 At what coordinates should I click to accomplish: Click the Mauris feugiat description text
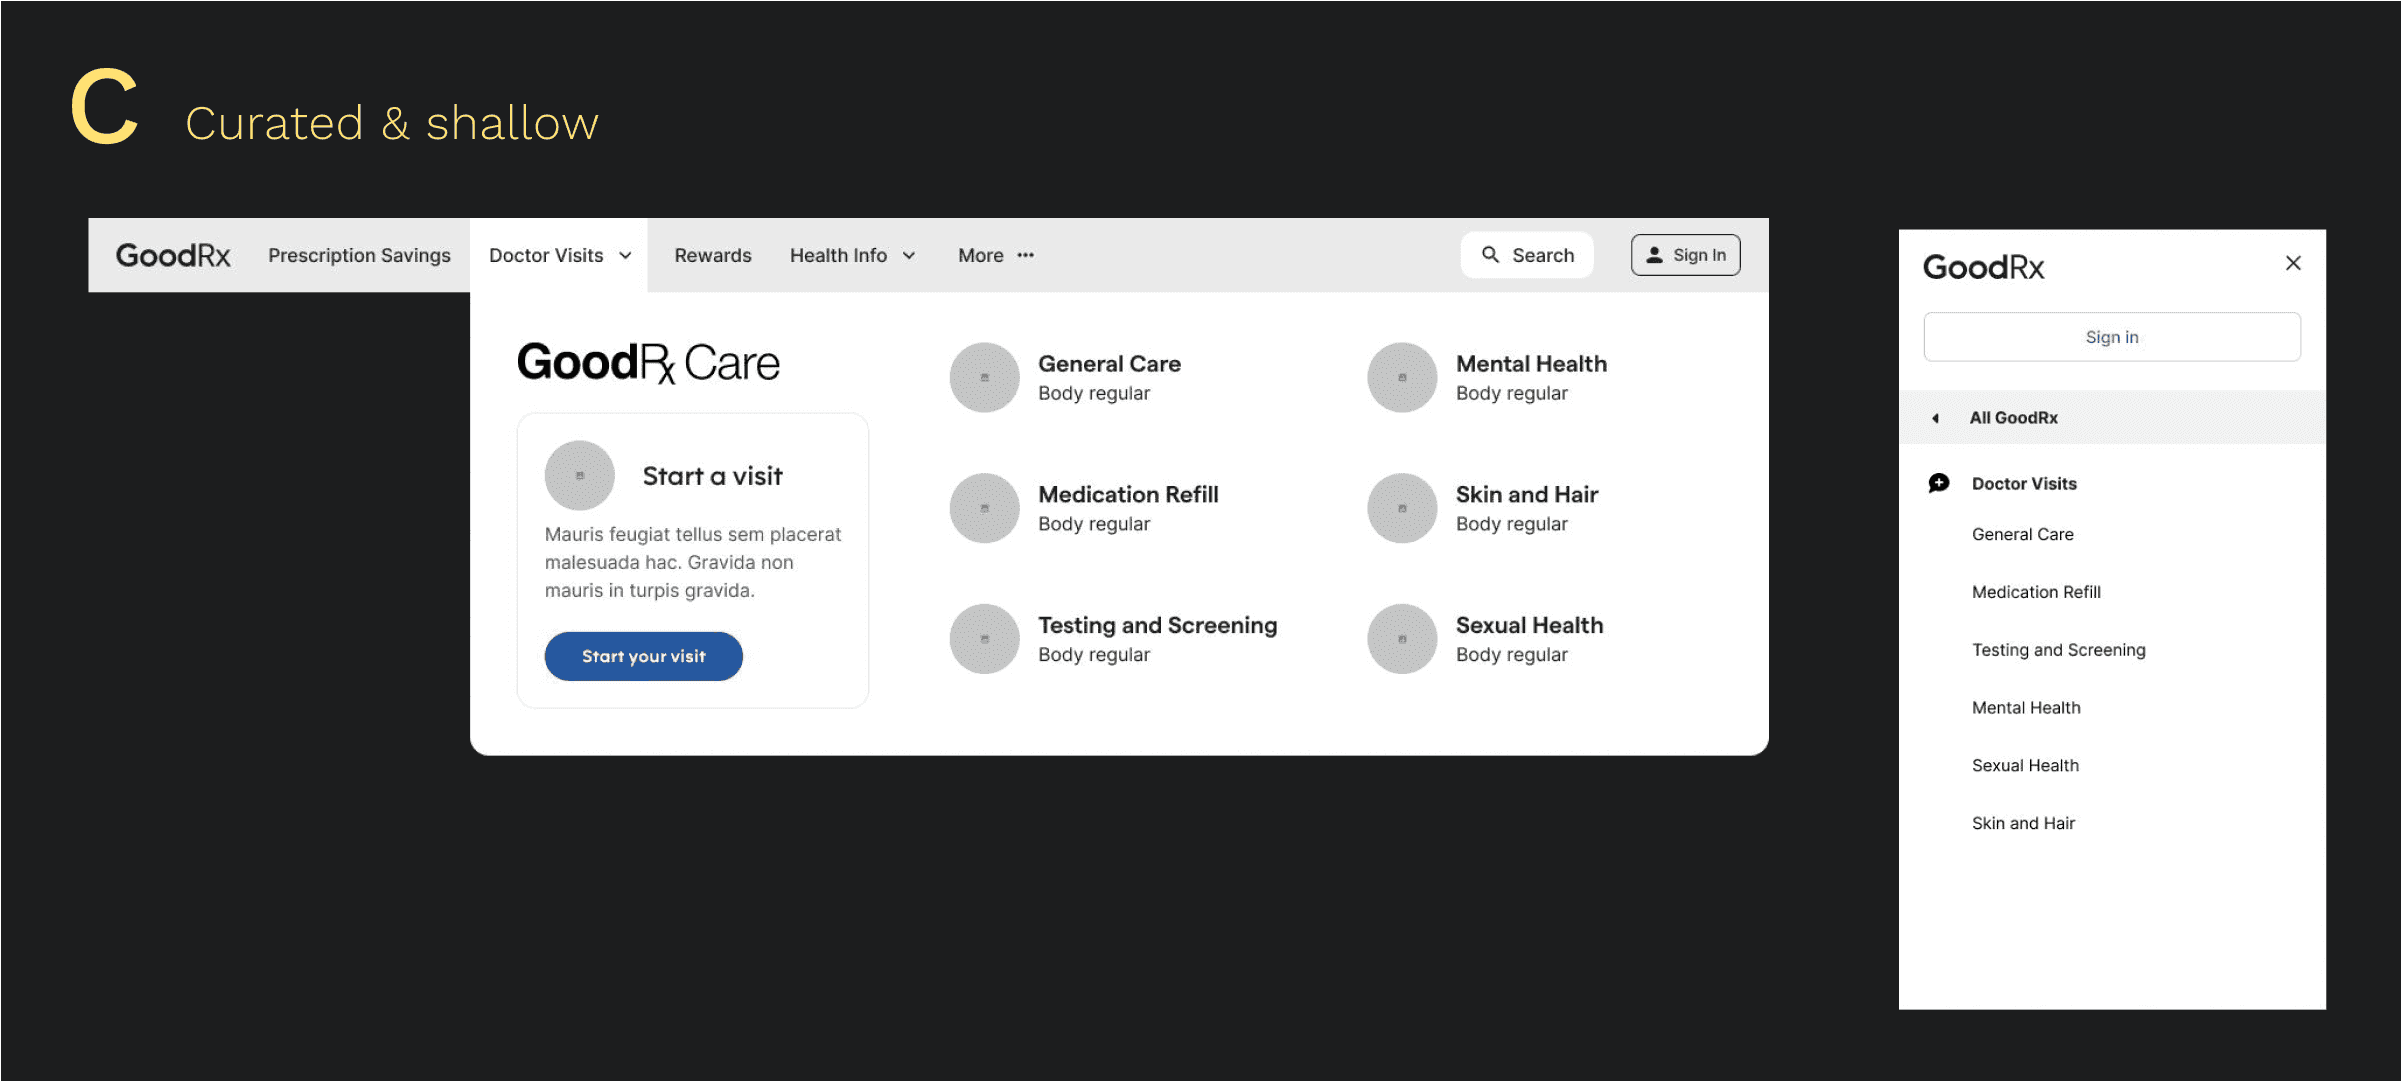692,562
